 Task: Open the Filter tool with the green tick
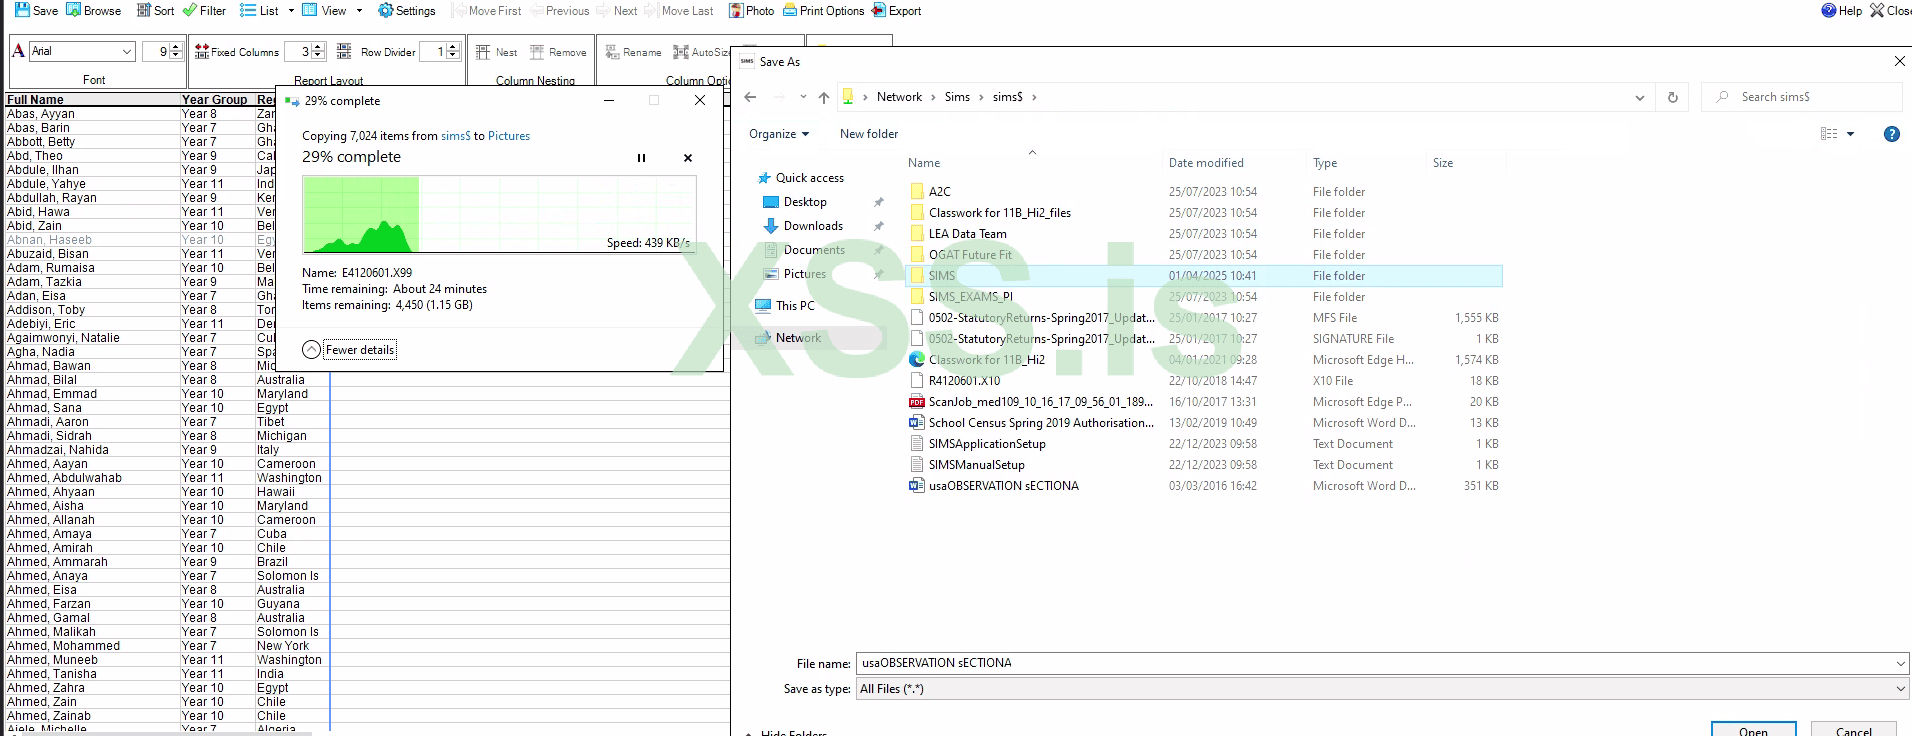click(x=204, y=11)
